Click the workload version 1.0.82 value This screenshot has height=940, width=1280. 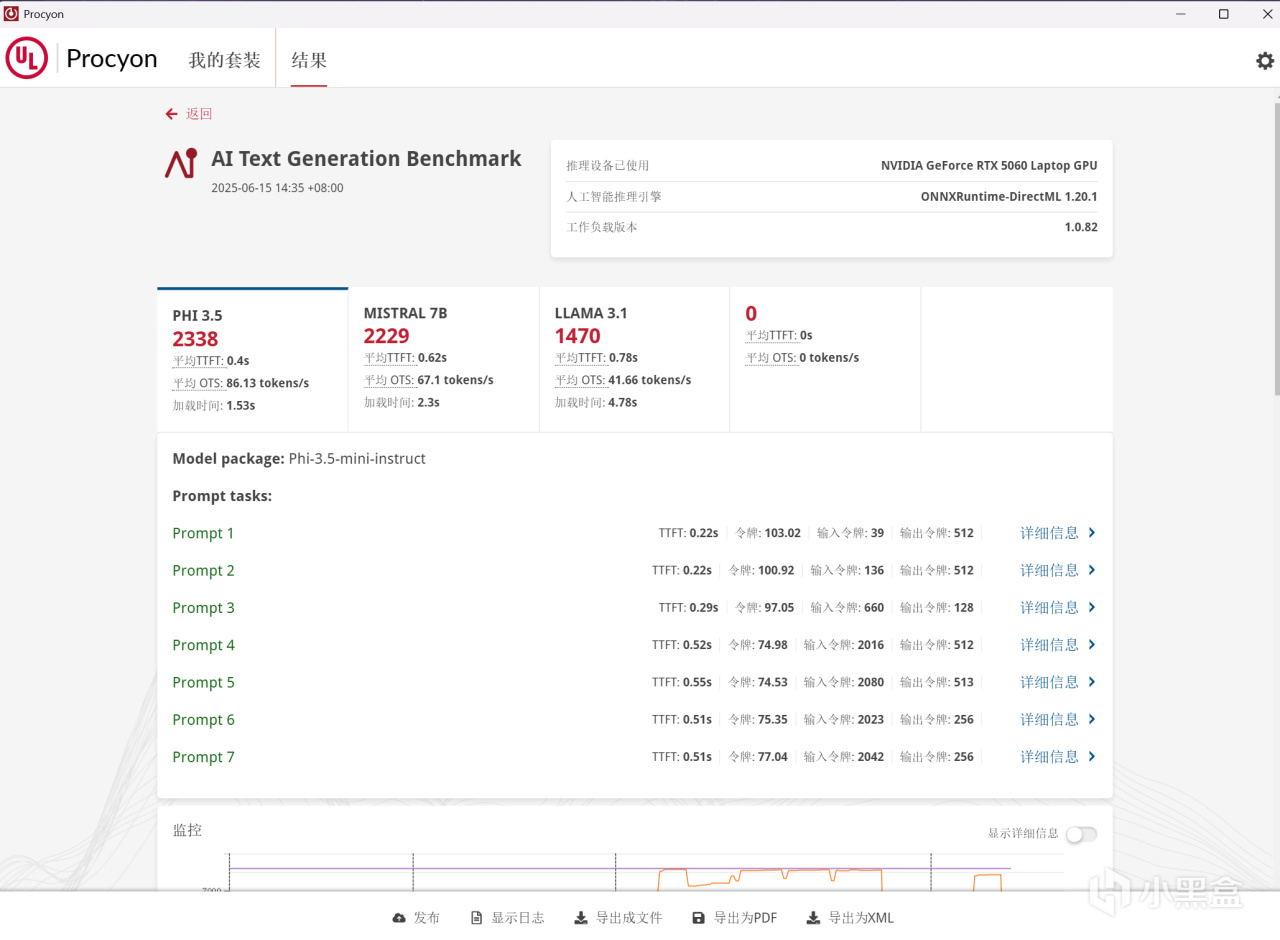1081,227
